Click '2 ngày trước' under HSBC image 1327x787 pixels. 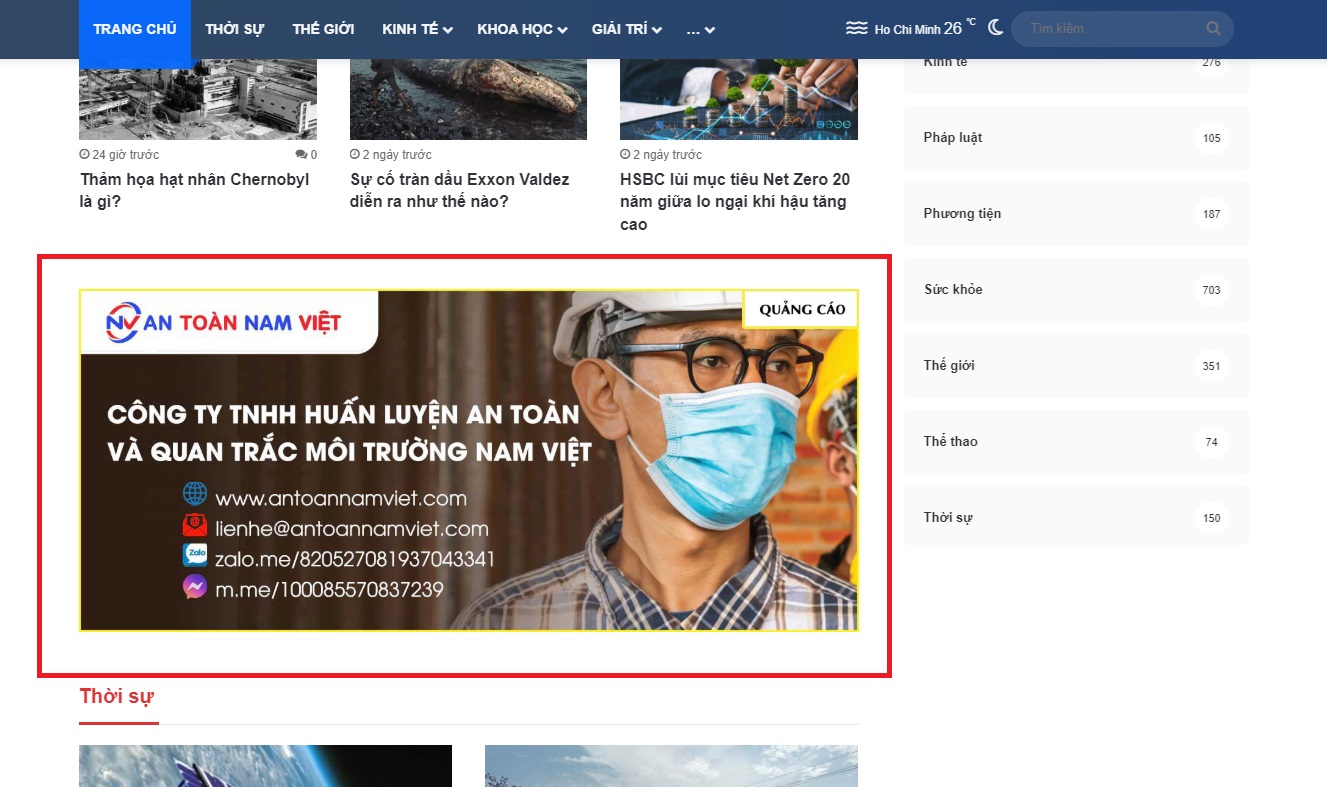661,155
